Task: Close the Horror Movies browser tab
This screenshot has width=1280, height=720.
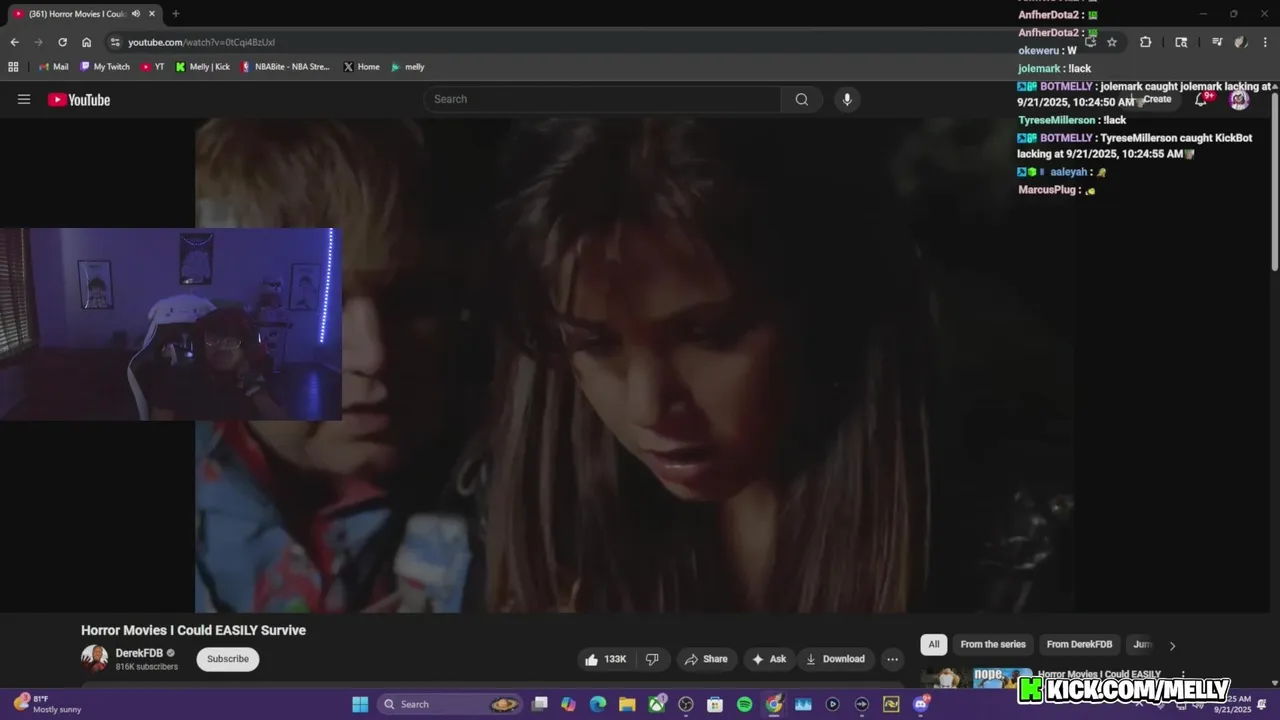Action: click(x=152, y=14)
